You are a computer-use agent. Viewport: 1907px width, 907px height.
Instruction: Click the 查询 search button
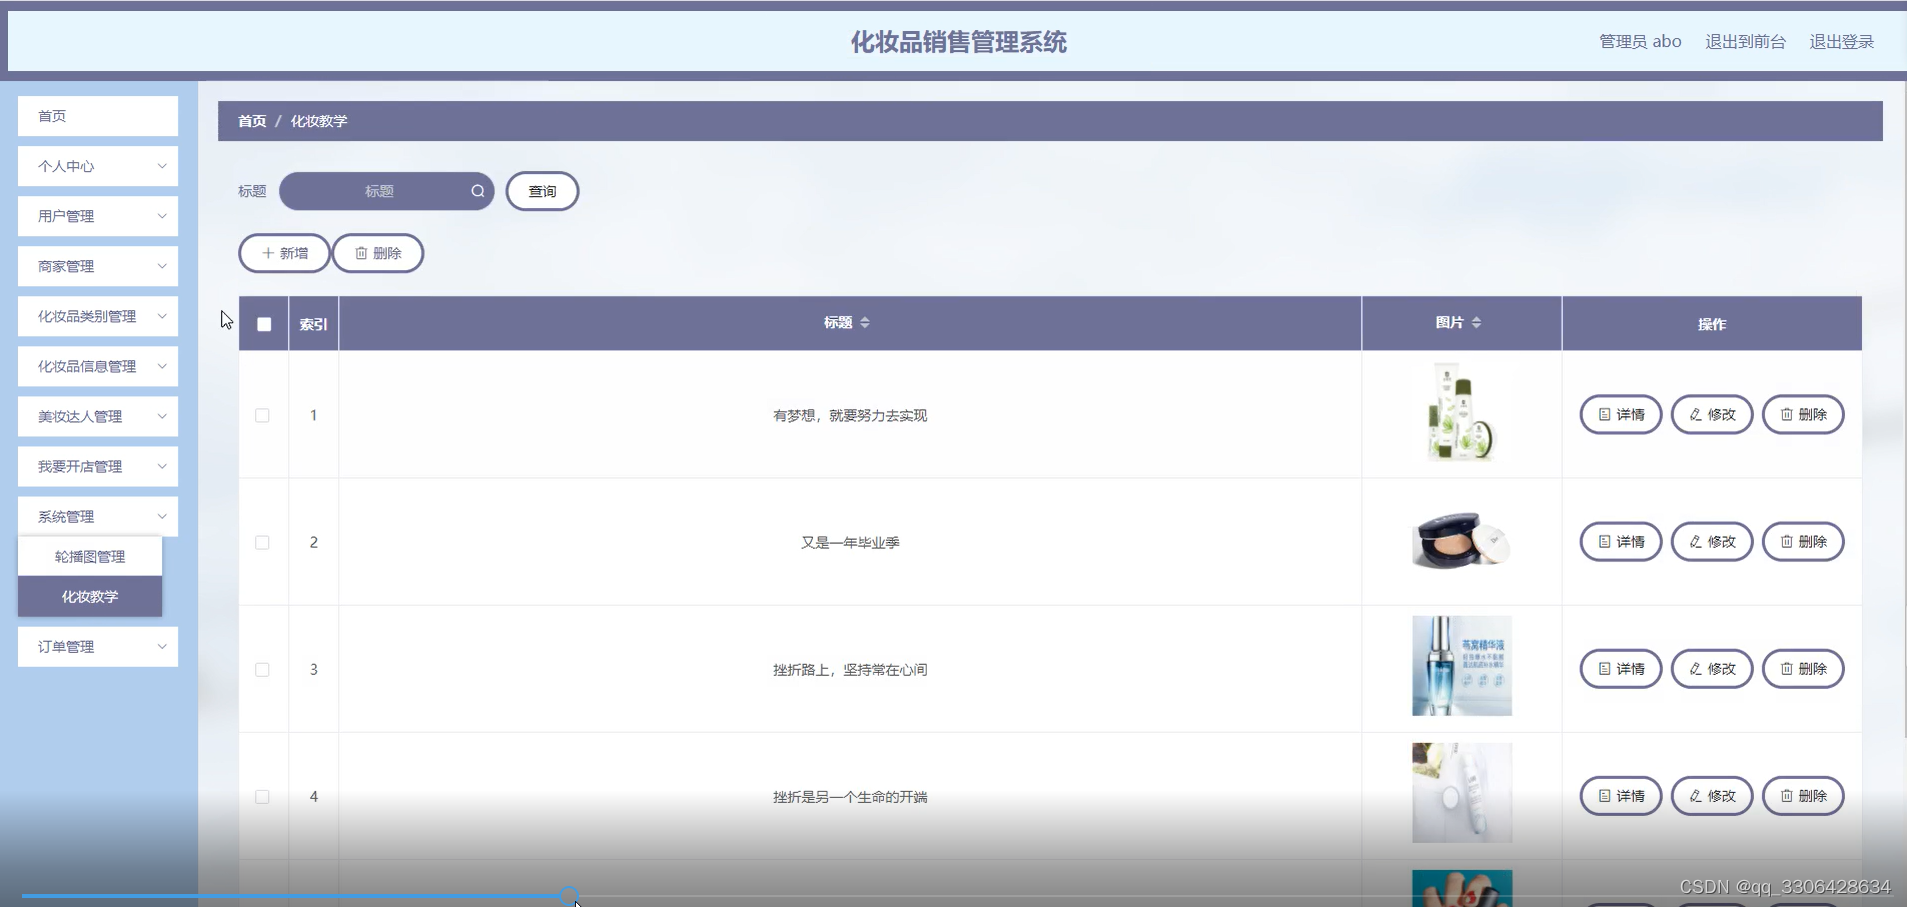pos(542,191)
